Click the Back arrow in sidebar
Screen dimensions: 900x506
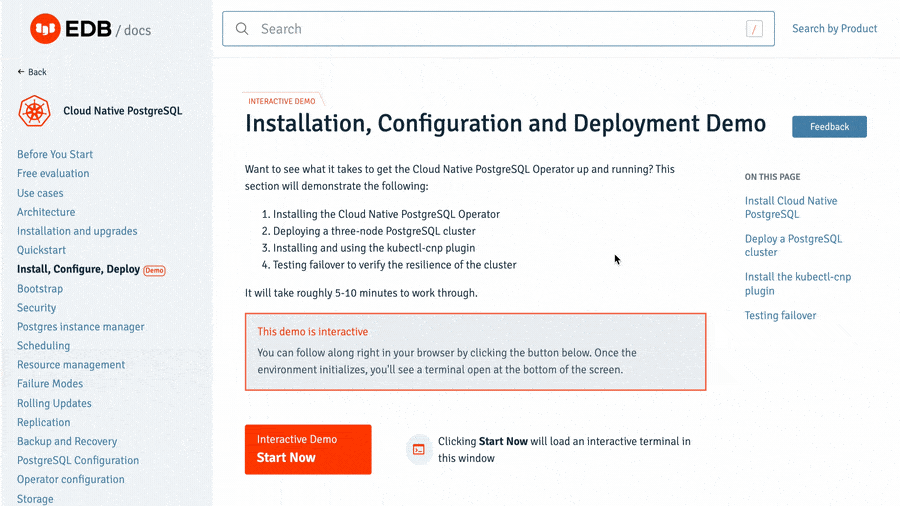pyautogui.click(x=22, y=72)
